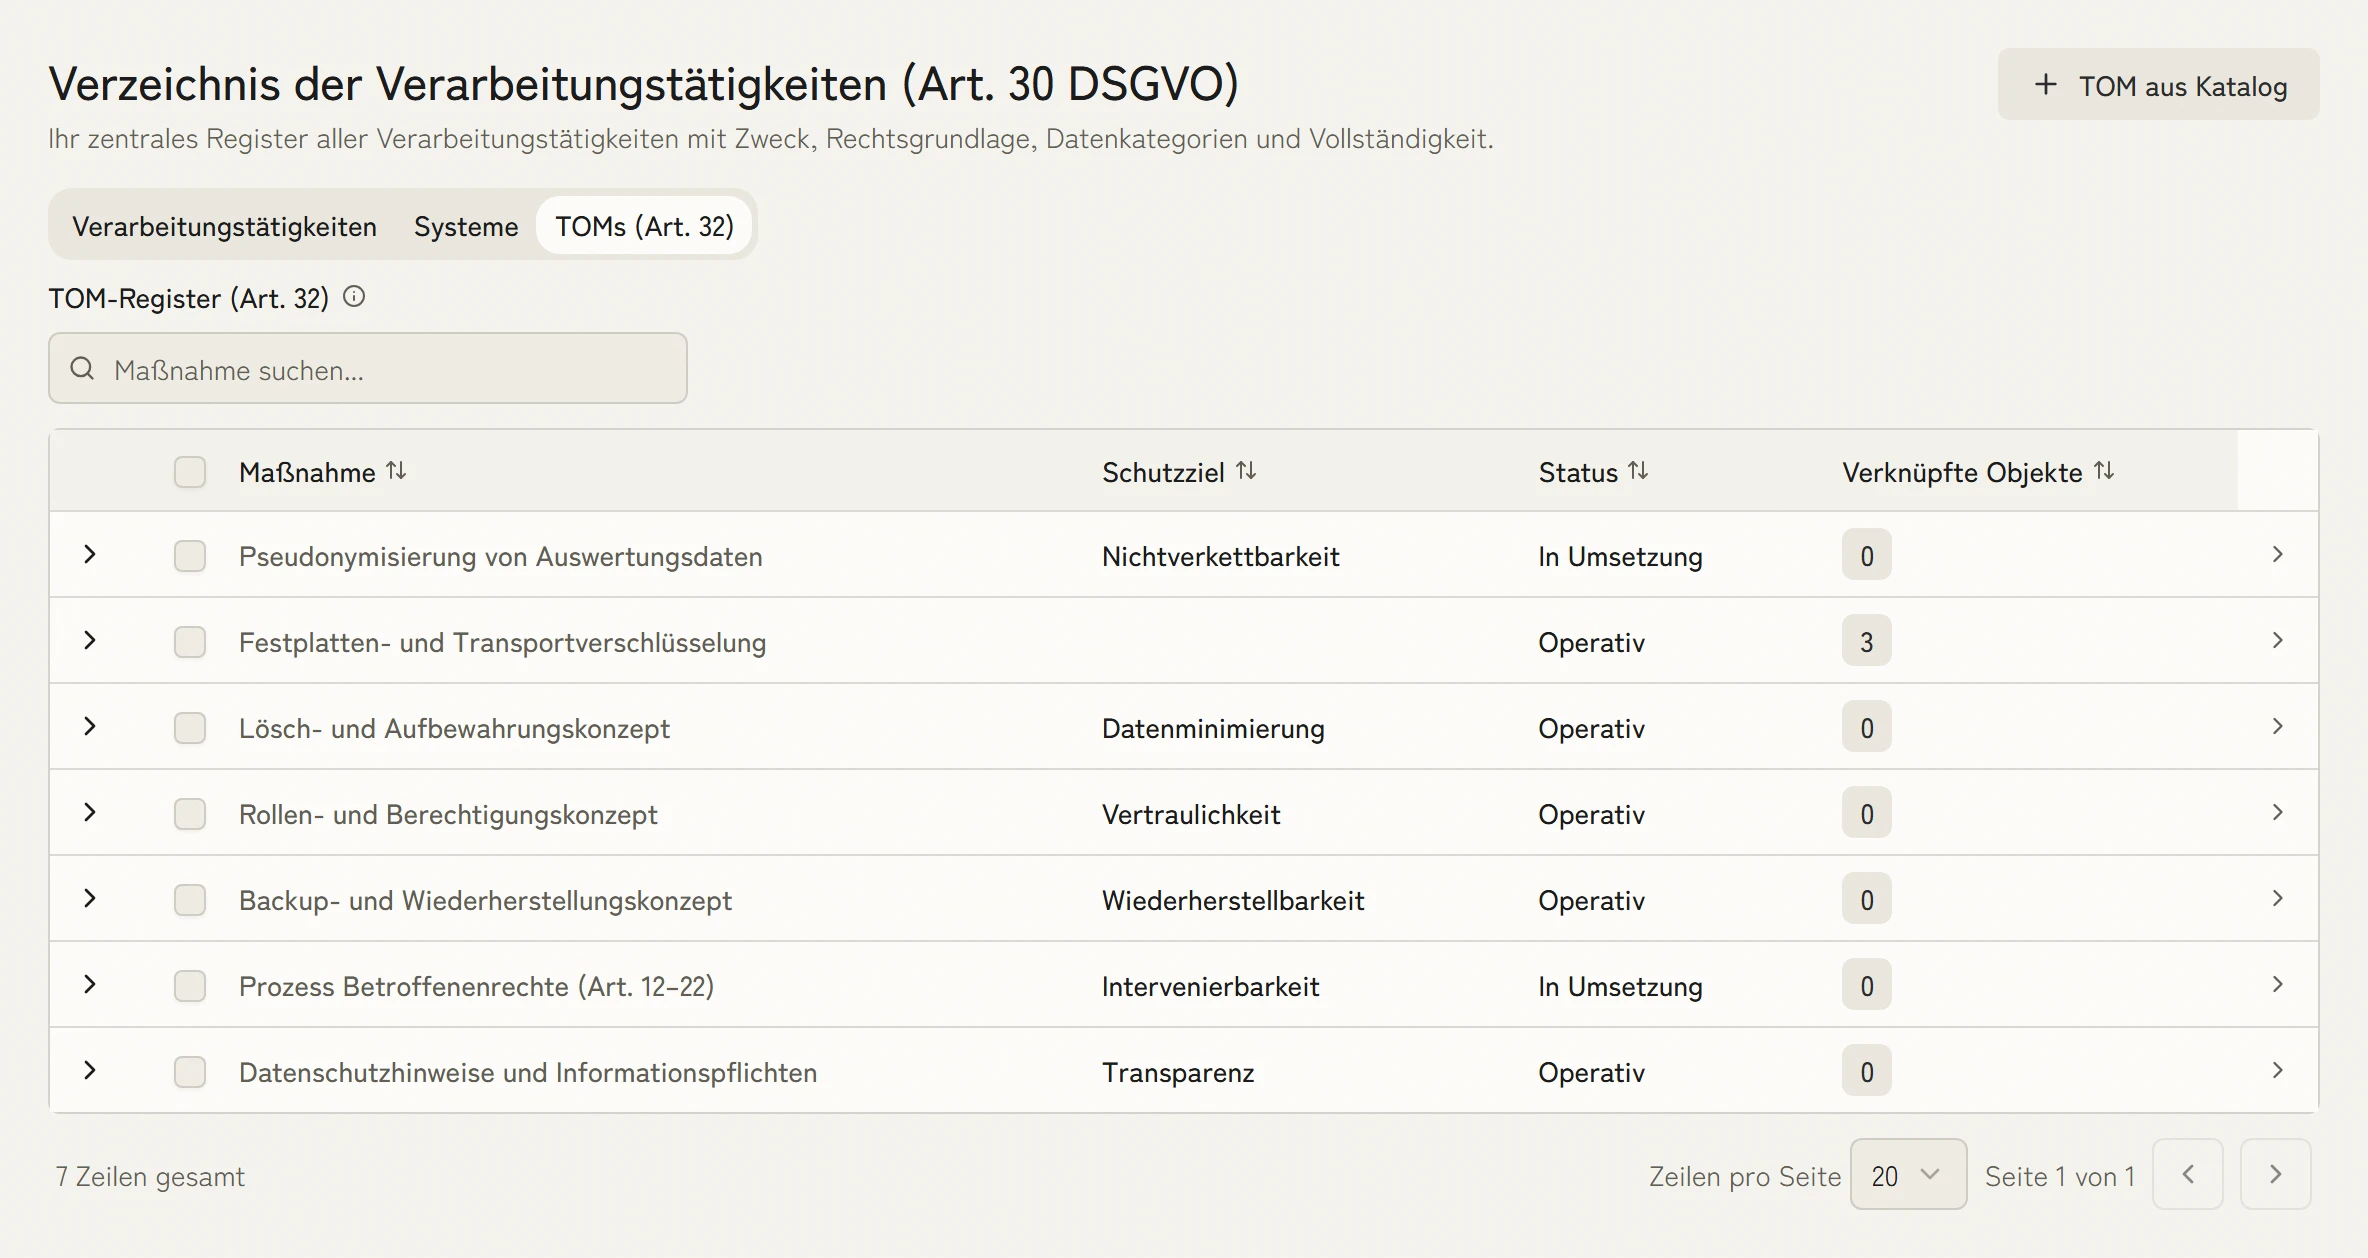
Task: Open details arrow for Pseudonymisierung von Auswertungsdaten
Action: pyautogui.click(x=2278, y=555)
